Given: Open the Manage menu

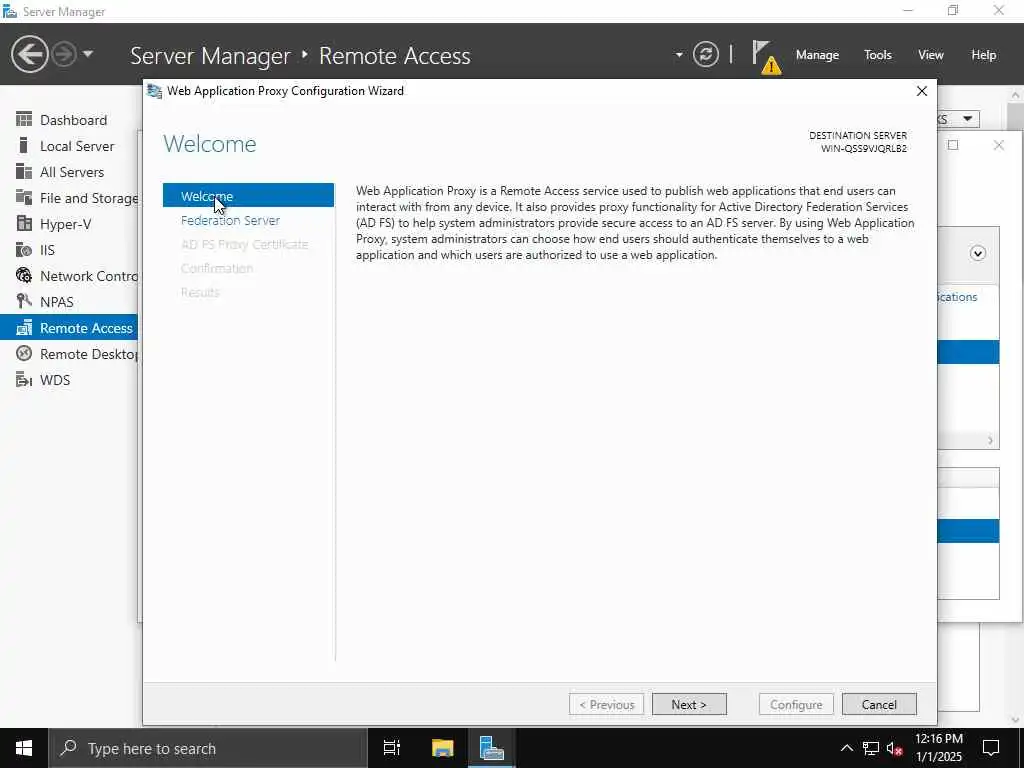Looking at the screenshot, I should click(x=817, y=55).
